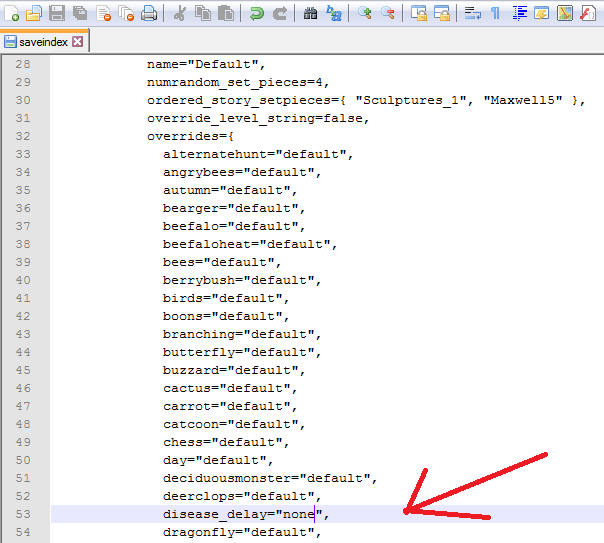Open the Document Map icon
This screenshot has width=604, height=543.
(x=565, y=13)
